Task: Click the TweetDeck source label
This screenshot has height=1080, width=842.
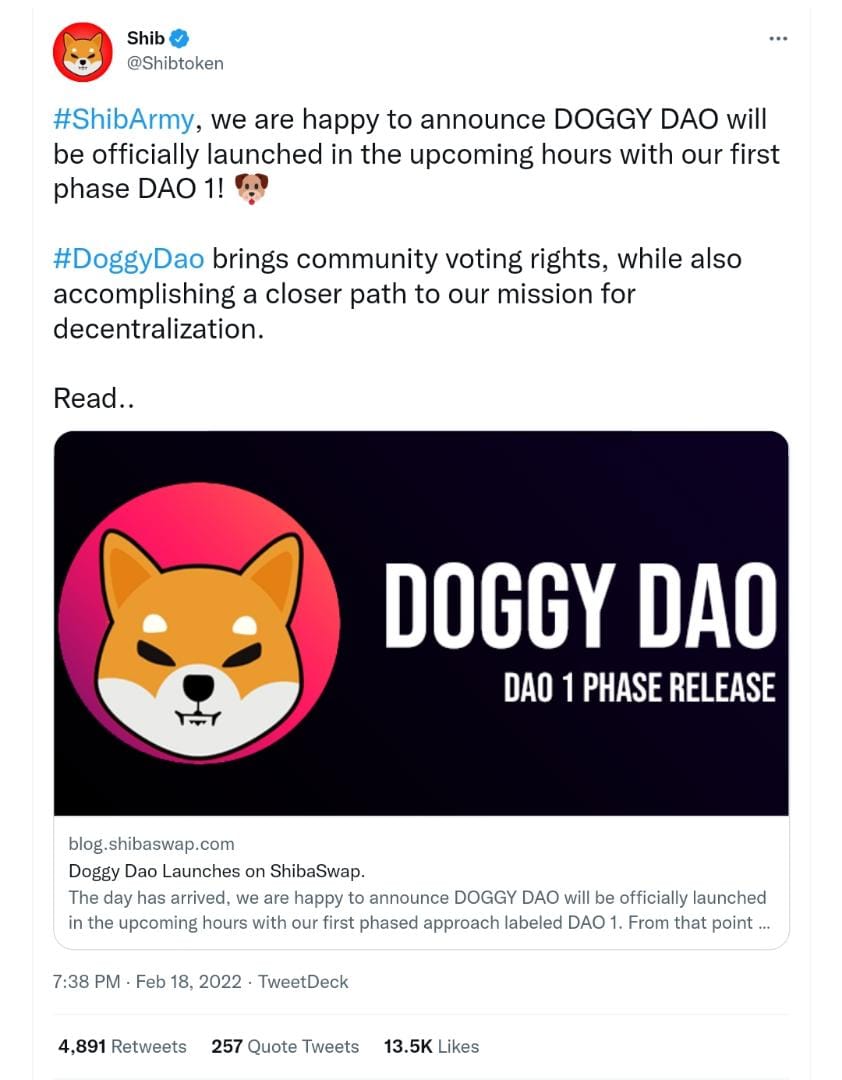Action: [304, 982]
